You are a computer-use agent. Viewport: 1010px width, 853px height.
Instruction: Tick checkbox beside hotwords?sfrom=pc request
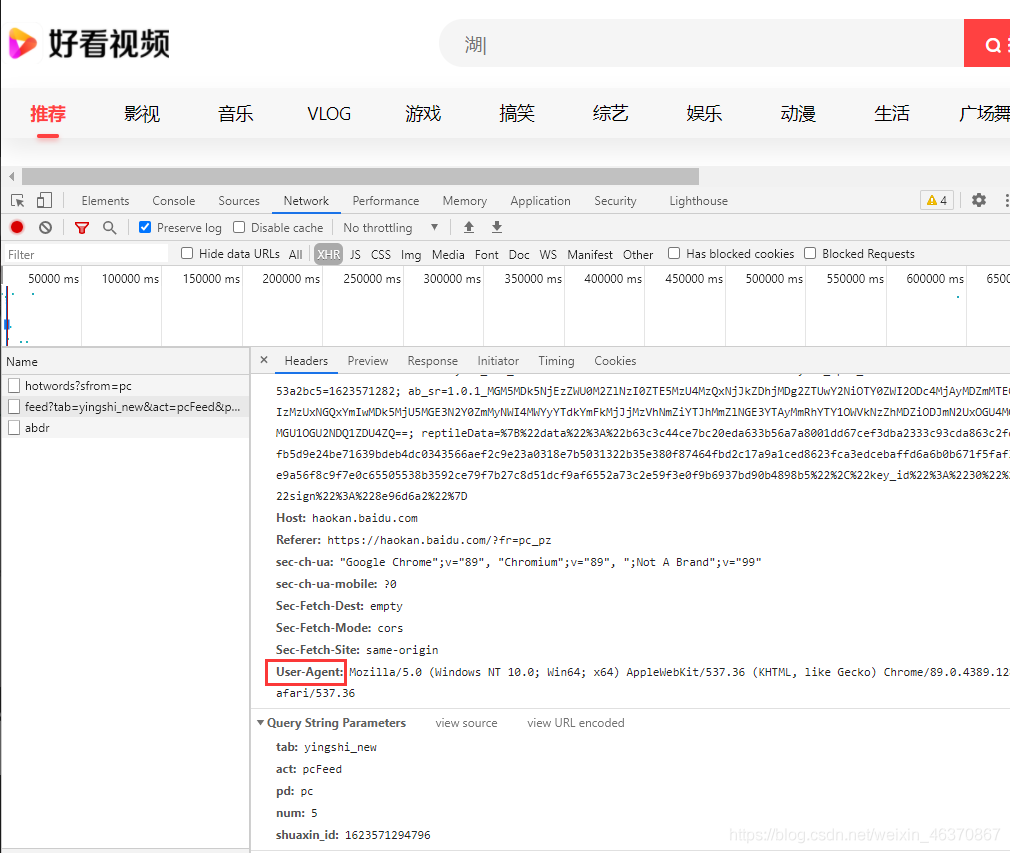(14, 386)
